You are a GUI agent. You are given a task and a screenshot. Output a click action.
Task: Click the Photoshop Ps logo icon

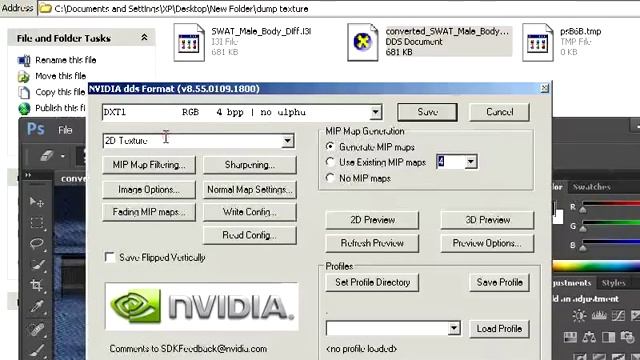point(36,129)
